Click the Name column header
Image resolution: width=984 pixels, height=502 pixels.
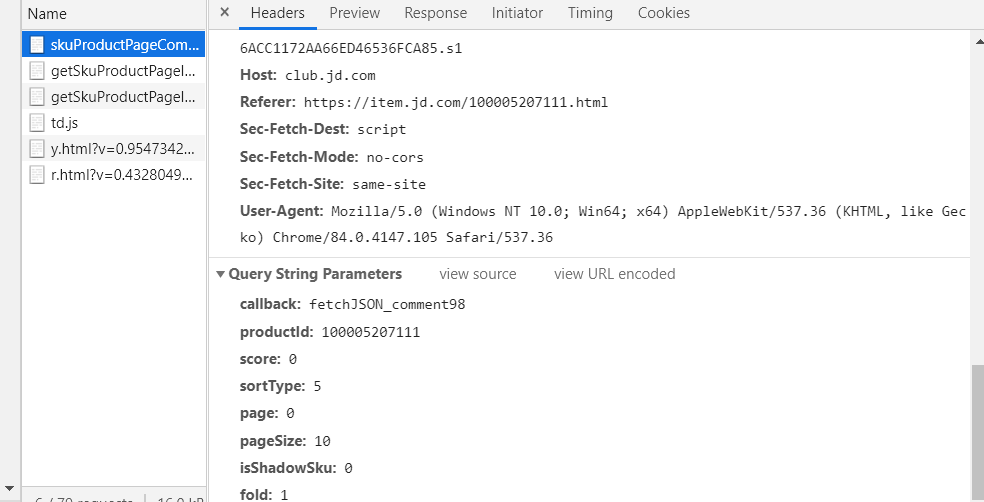pos(47,14)
